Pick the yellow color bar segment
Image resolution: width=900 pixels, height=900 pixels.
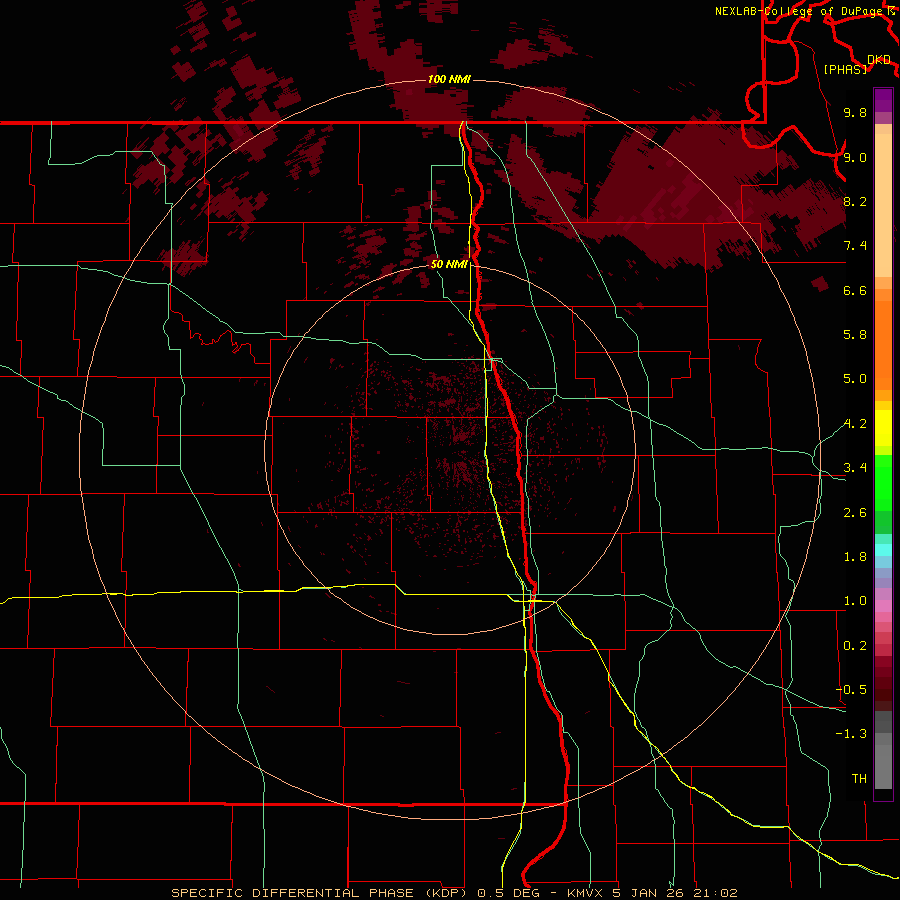[883, 428]
